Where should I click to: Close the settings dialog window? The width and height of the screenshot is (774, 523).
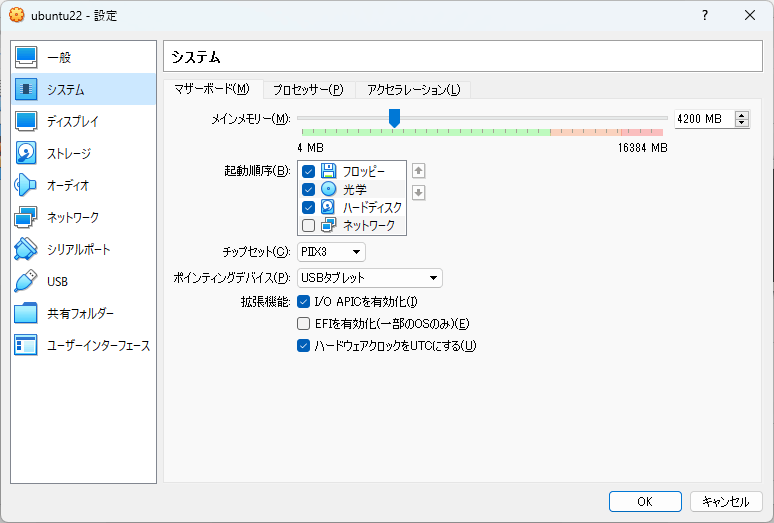click(750, 15)
